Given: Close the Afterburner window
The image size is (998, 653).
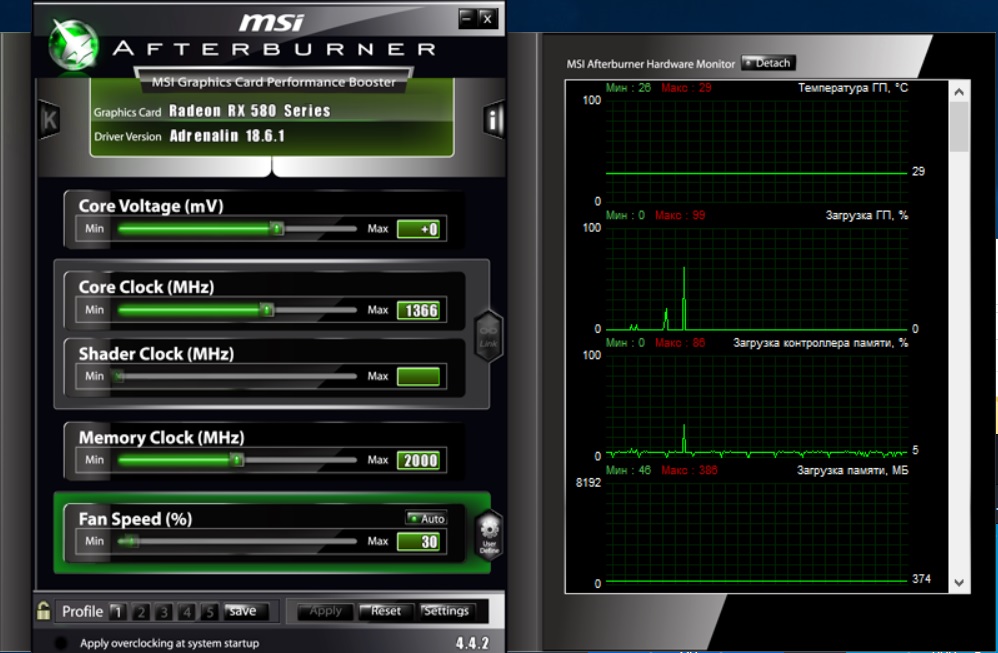Looking at the screenshot, I should tap(487, 18).
